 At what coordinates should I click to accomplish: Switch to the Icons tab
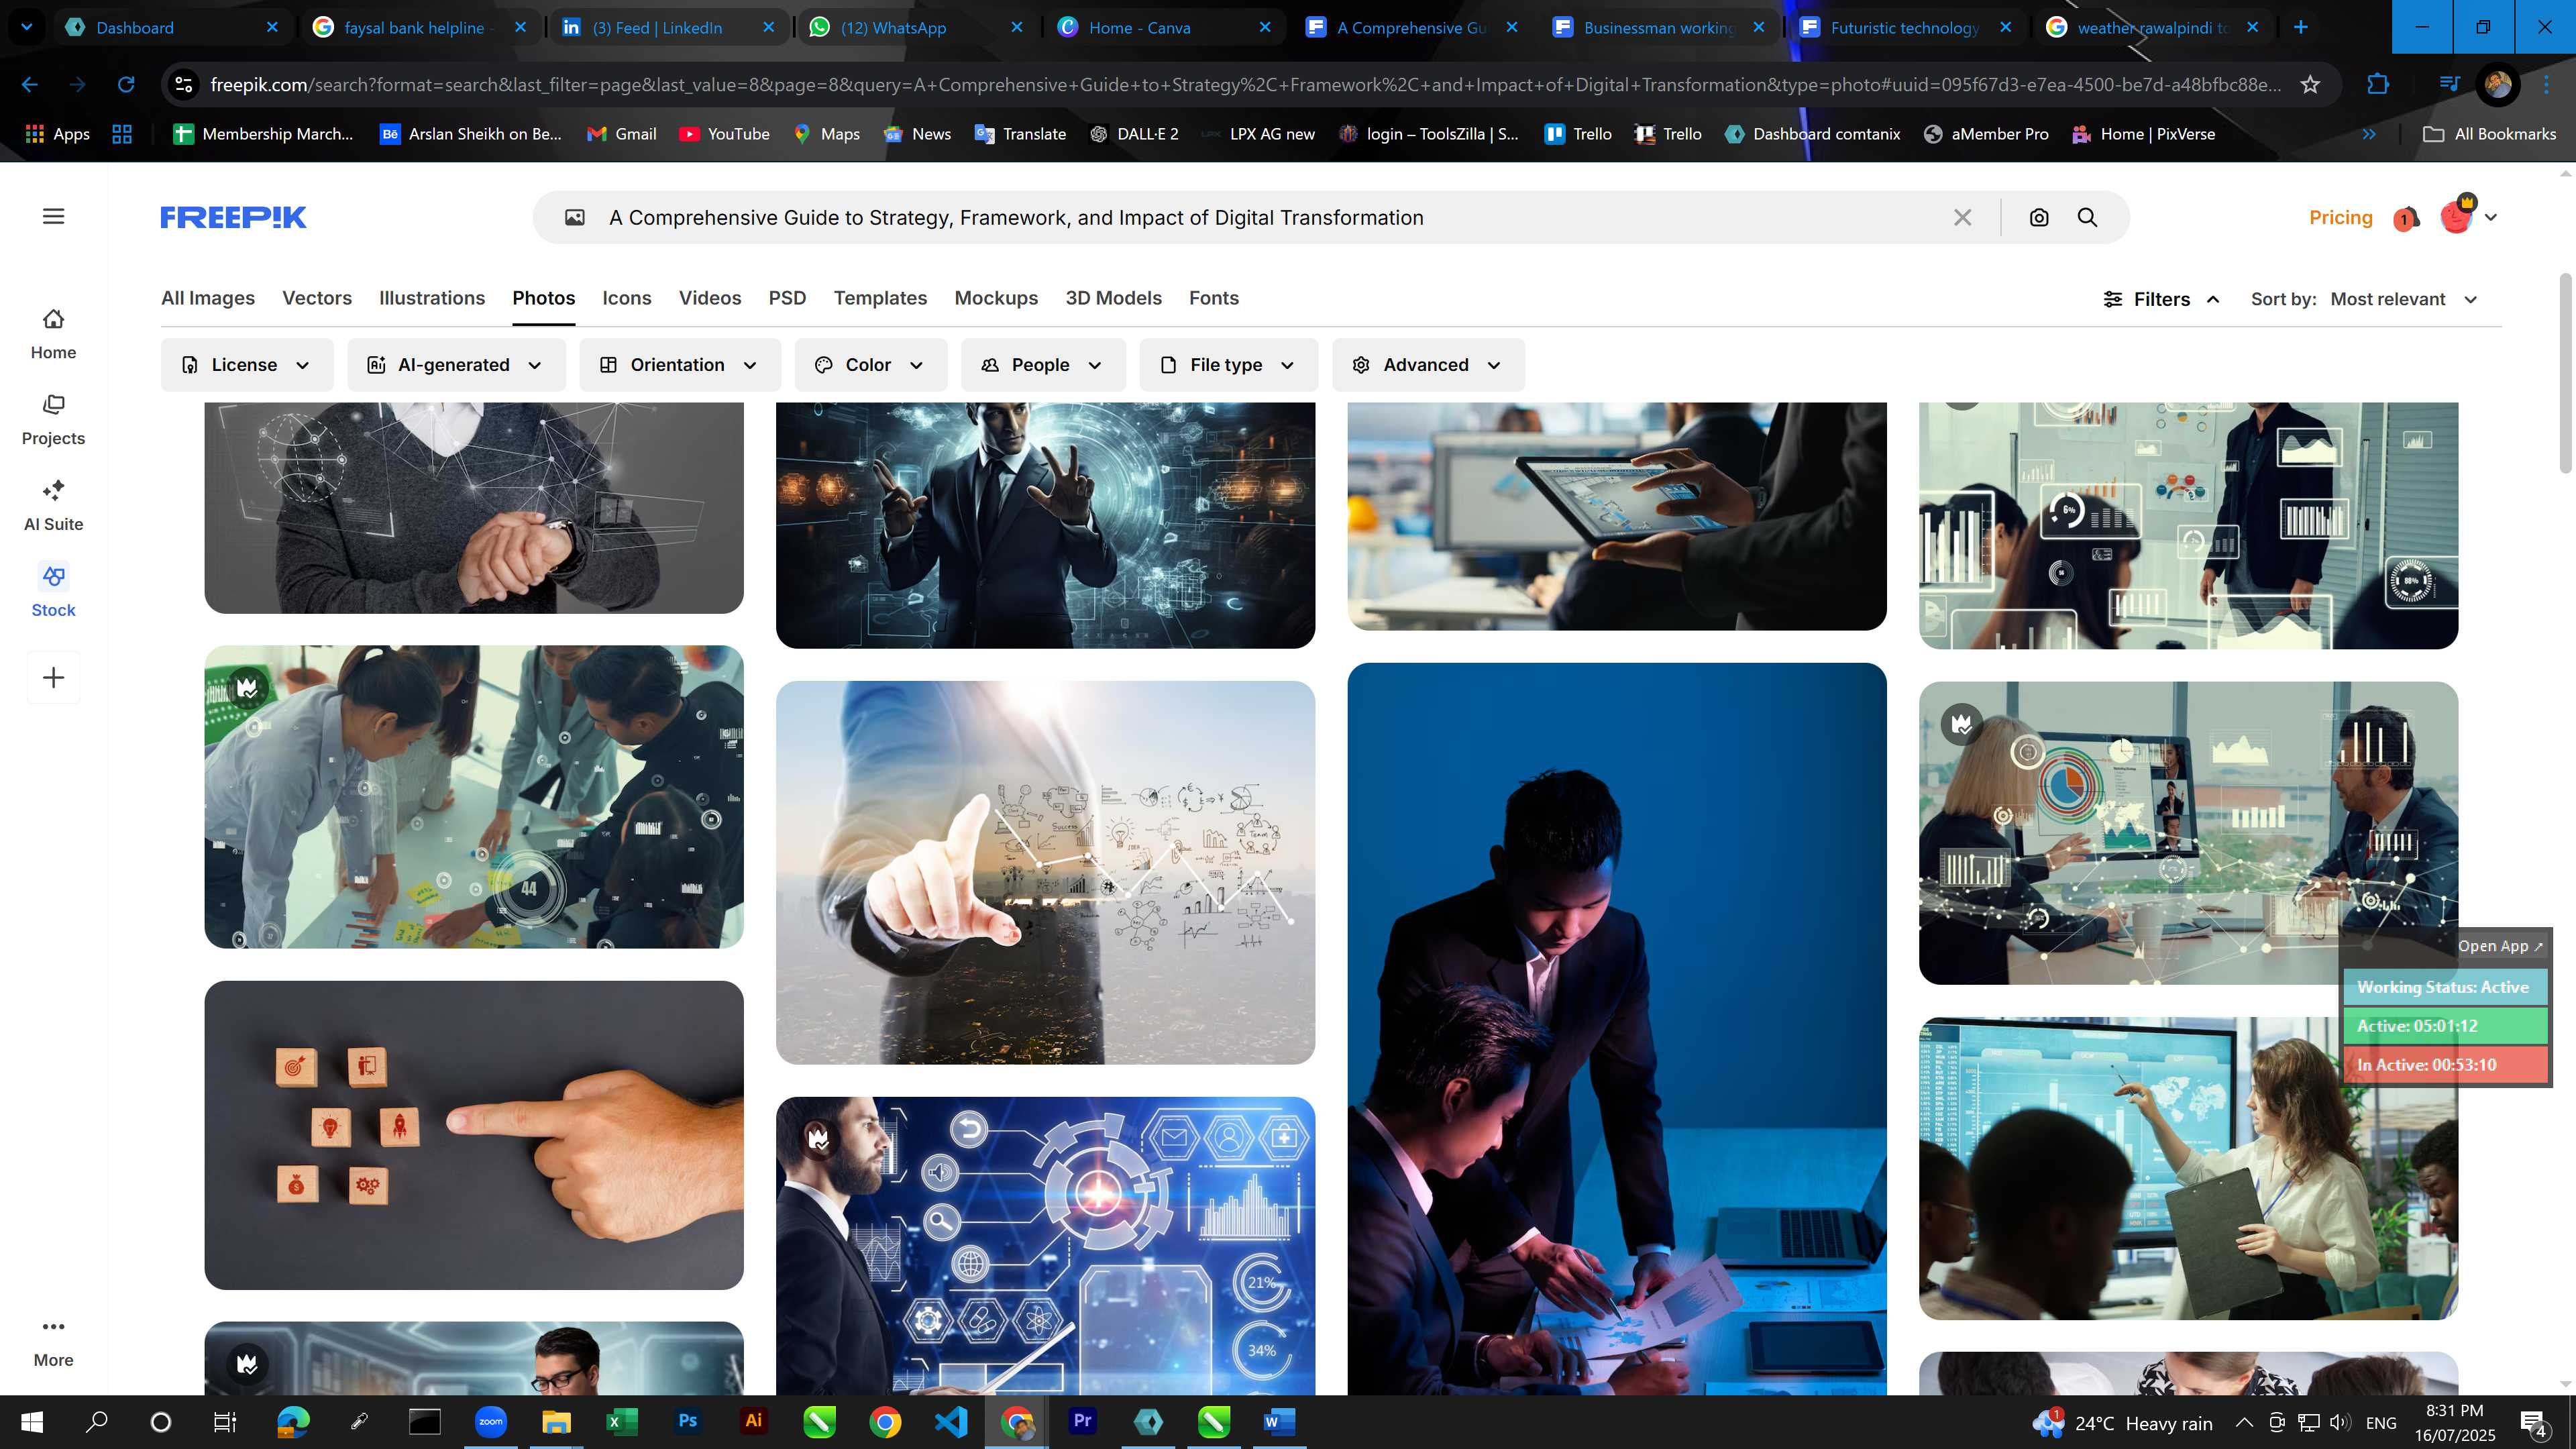(627, 298)
